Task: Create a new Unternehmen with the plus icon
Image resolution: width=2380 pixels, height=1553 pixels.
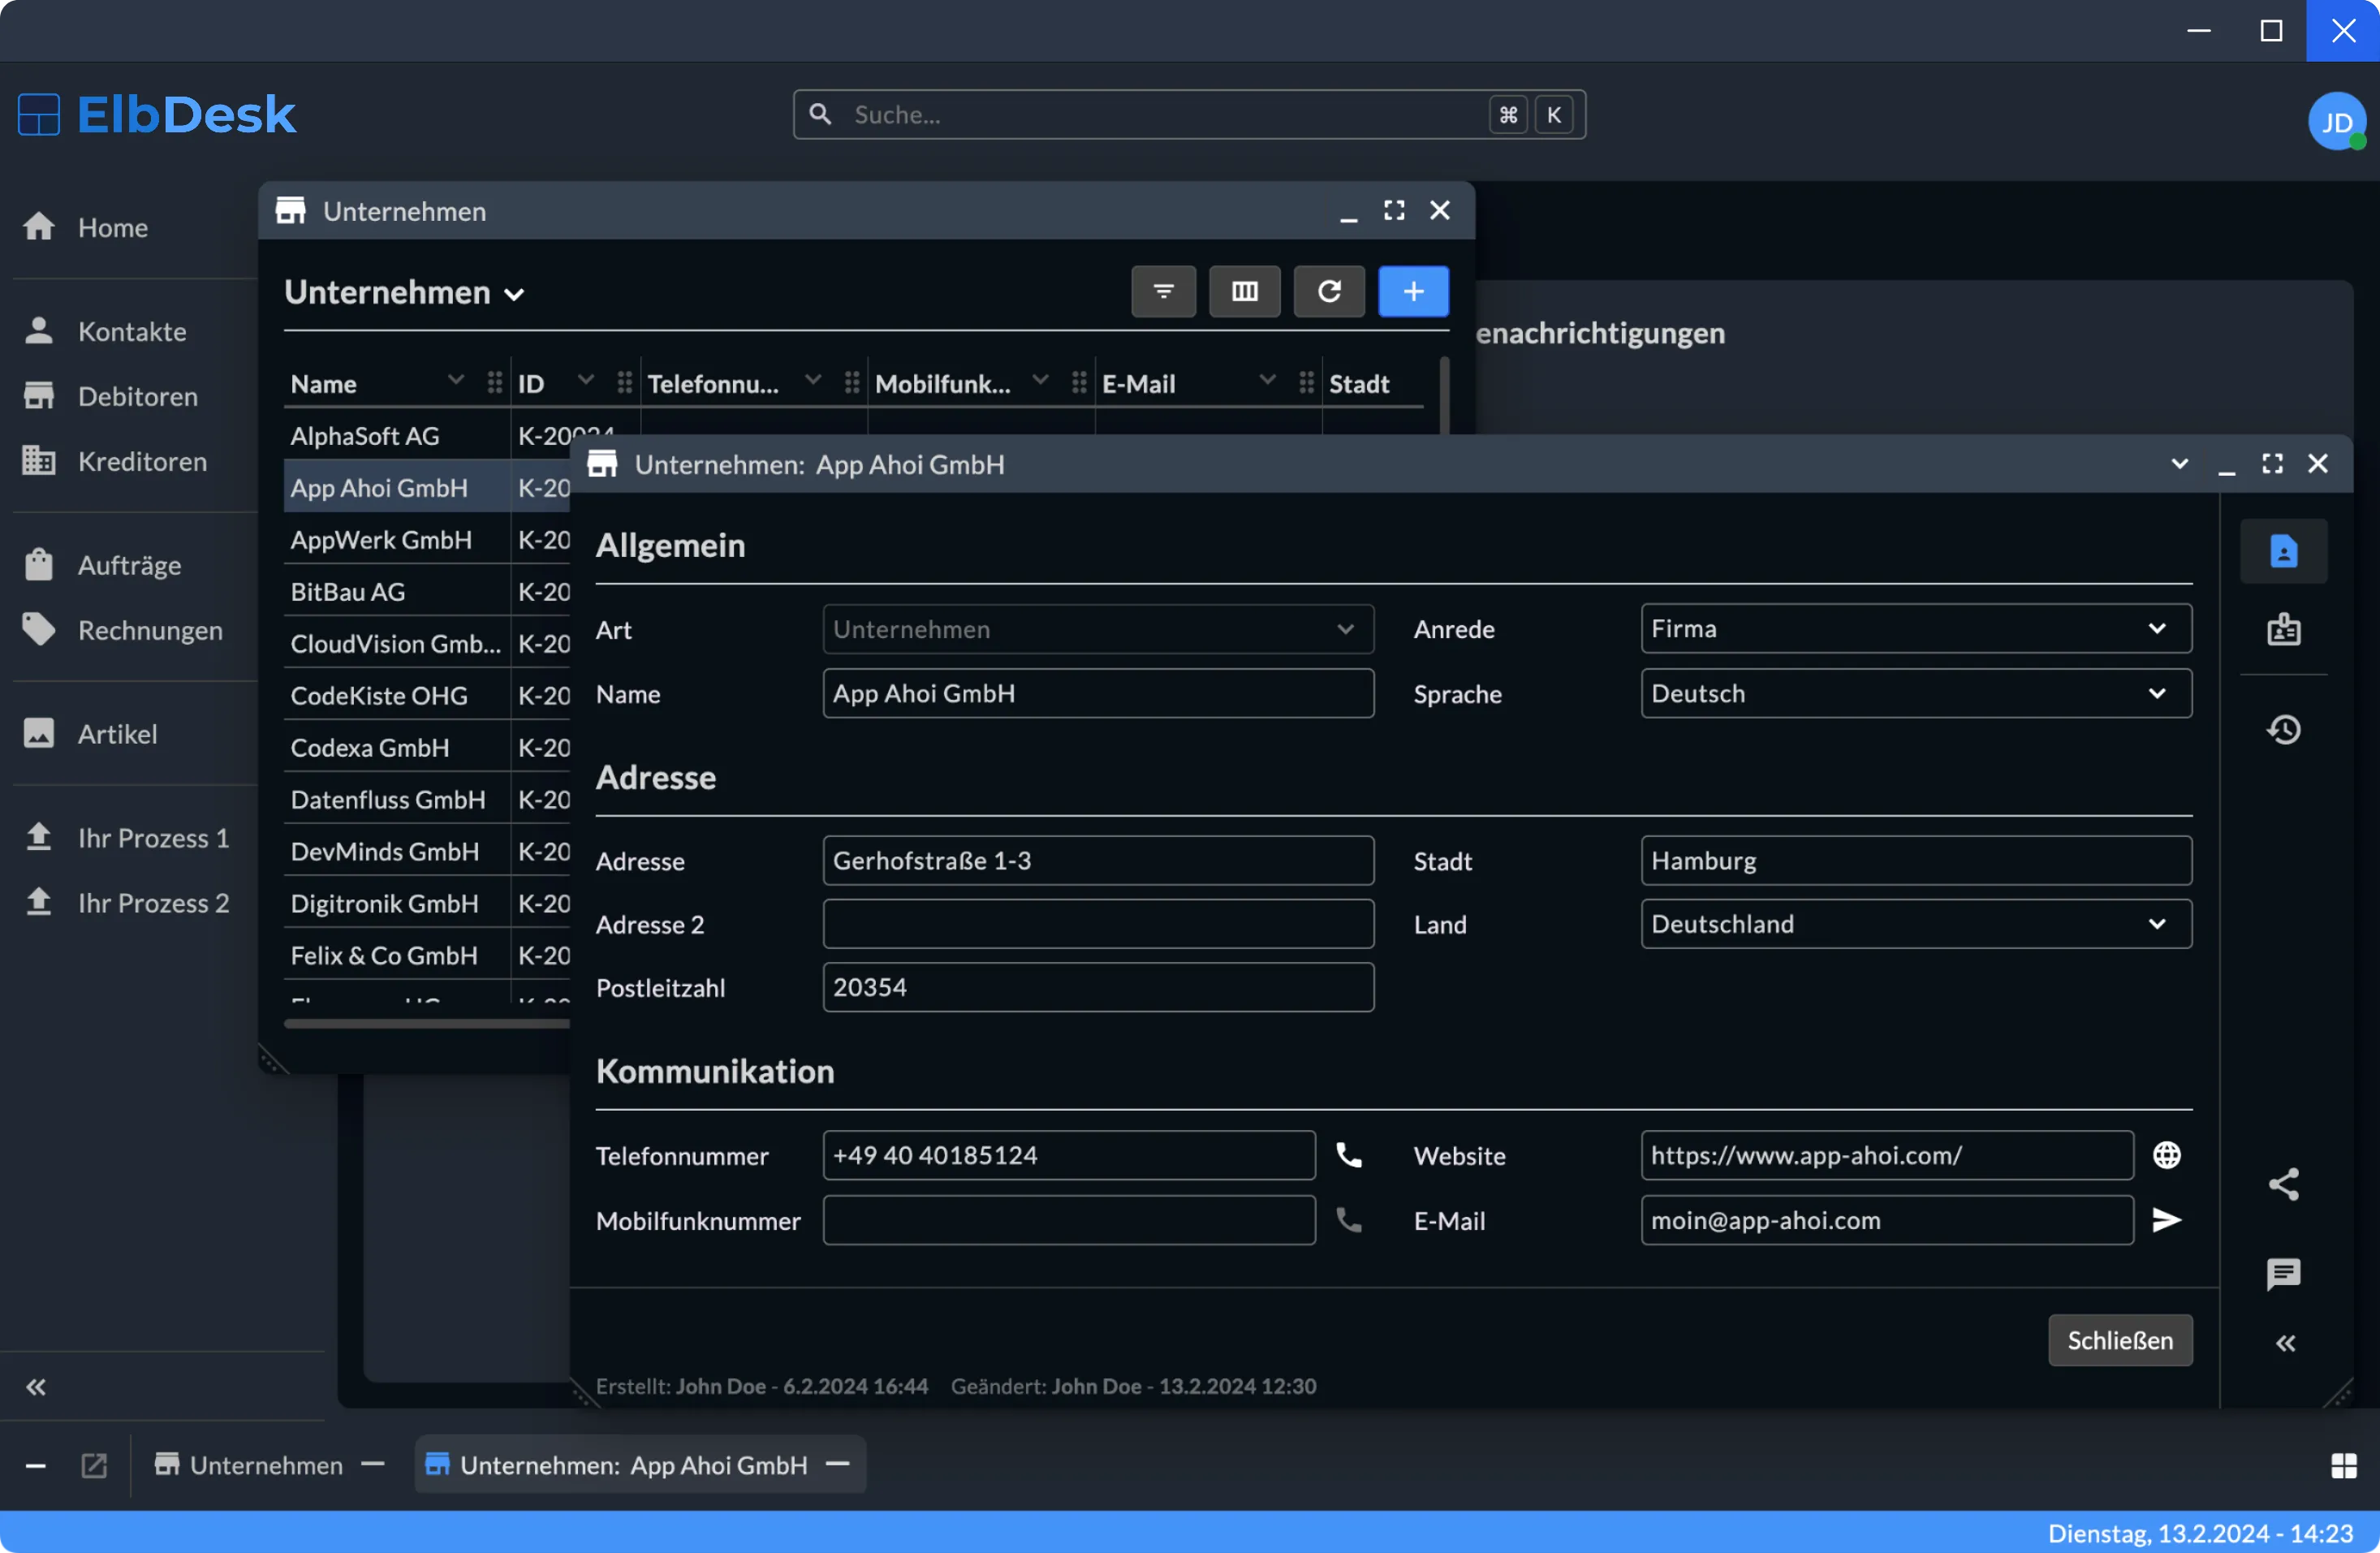Action: tap(1413, 291)
